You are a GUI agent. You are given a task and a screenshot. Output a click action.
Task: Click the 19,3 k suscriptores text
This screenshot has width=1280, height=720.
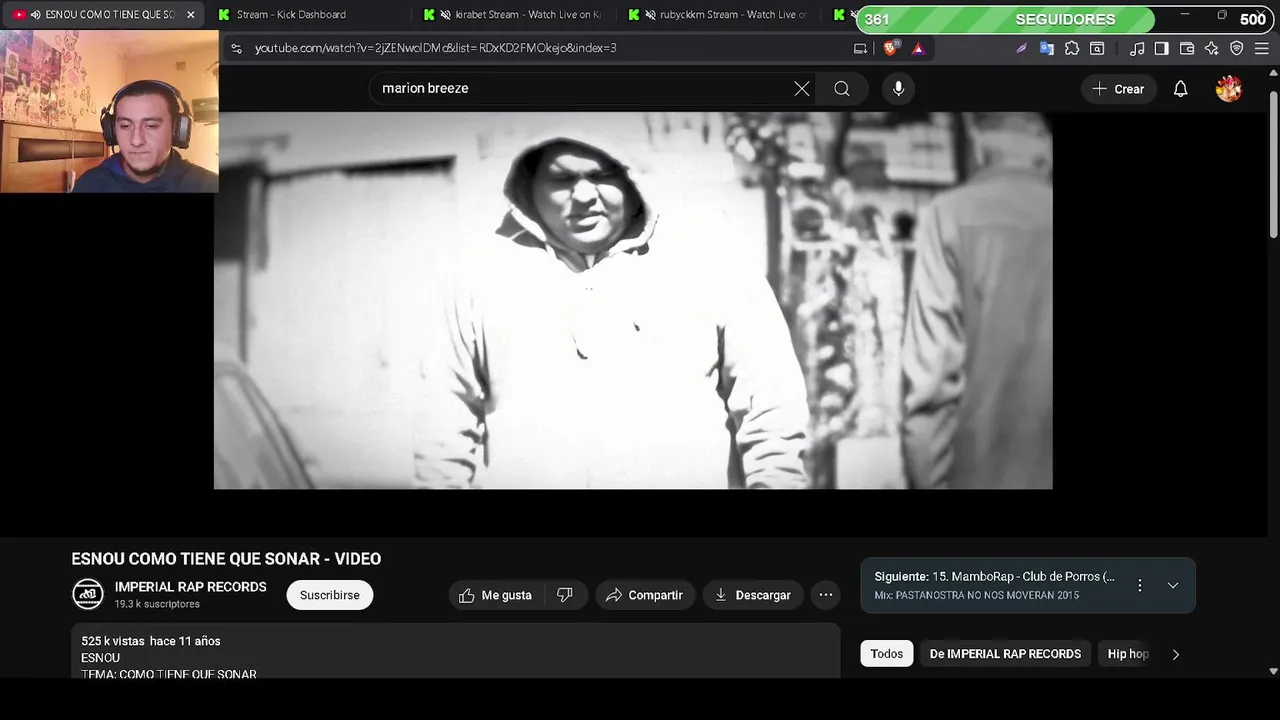(157, 604)
